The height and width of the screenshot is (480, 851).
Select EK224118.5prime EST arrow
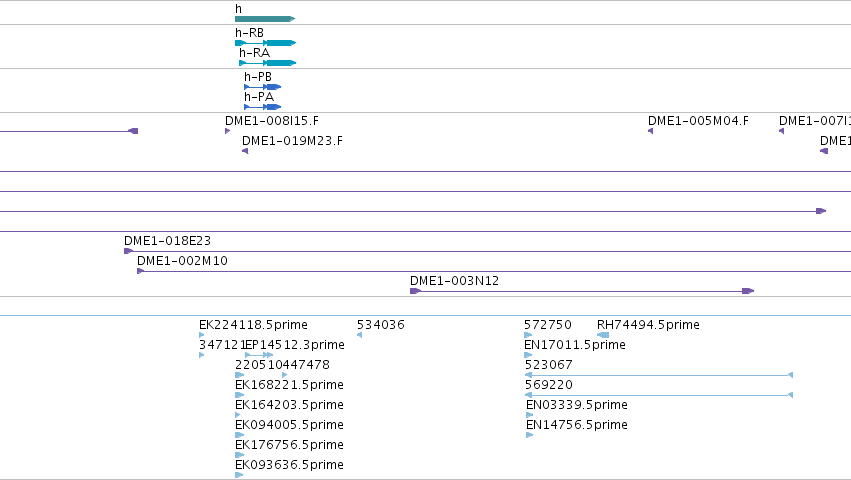tap(201, 335)
